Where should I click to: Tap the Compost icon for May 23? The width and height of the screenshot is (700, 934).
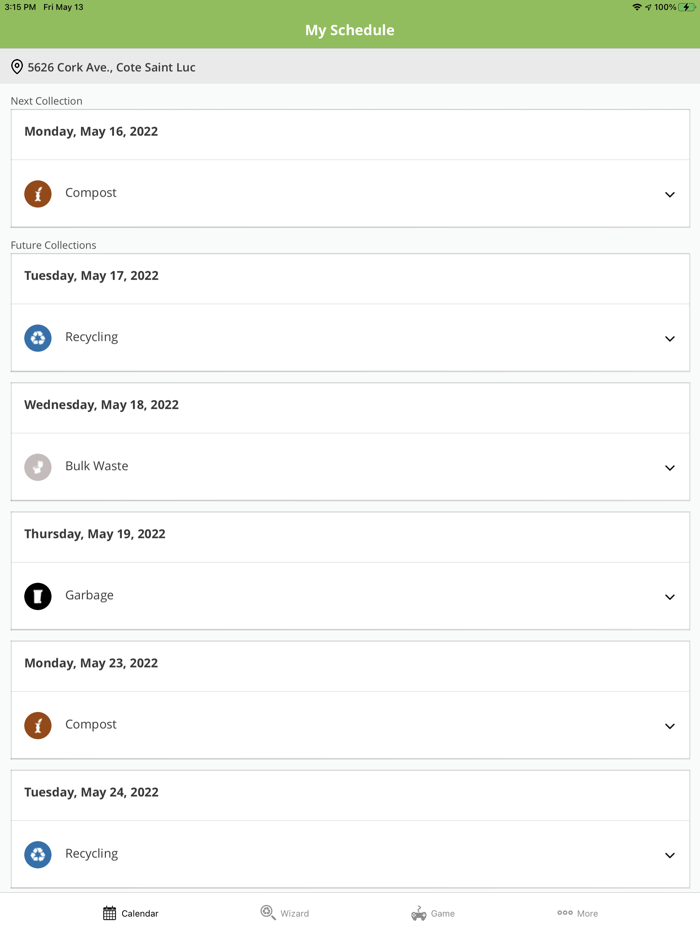tap(38, 725)
